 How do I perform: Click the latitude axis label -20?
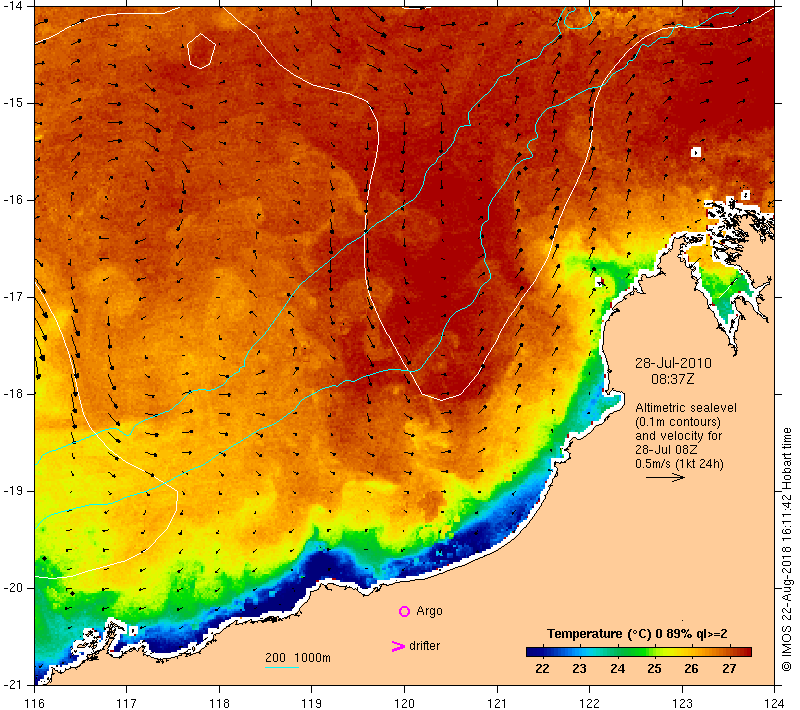pyautogui.click(x=13, y=588)
